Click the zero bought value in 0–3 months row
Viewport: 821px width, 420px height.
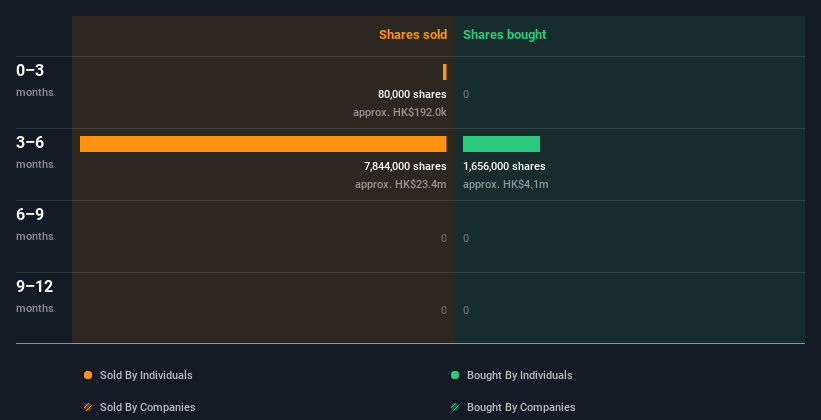[466, 94]
